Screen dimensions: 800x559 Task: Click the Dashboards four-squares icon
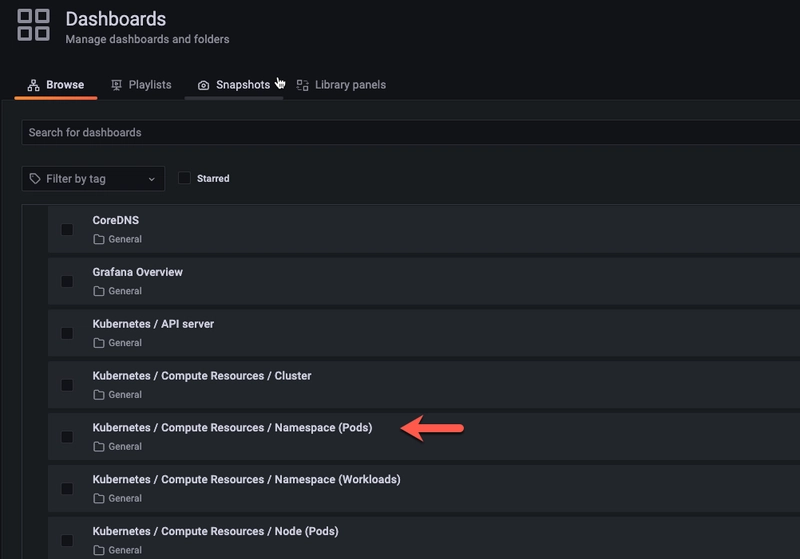pyautogui.click(x=33, y=25)
